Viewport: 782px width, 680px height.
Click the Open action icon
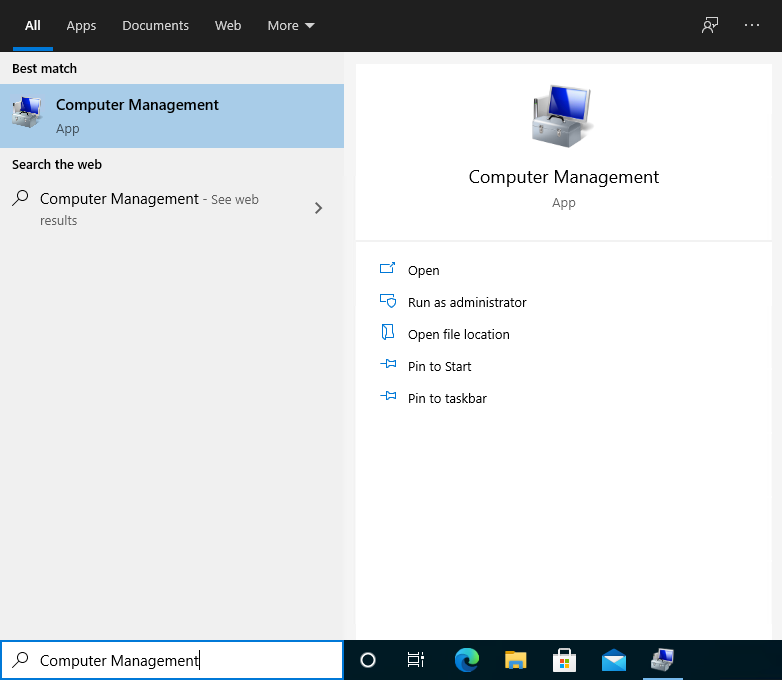[388, 268]
